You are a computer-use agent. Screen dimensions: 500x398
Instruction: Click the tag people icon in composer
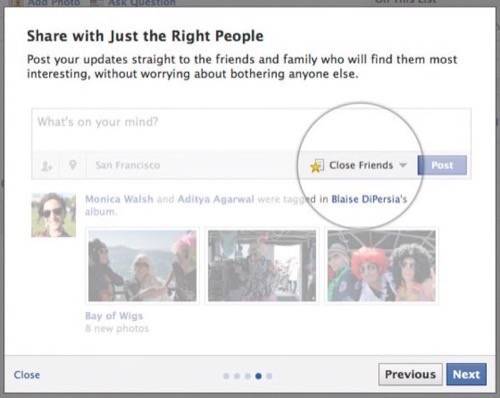click(x=46, y=166)
